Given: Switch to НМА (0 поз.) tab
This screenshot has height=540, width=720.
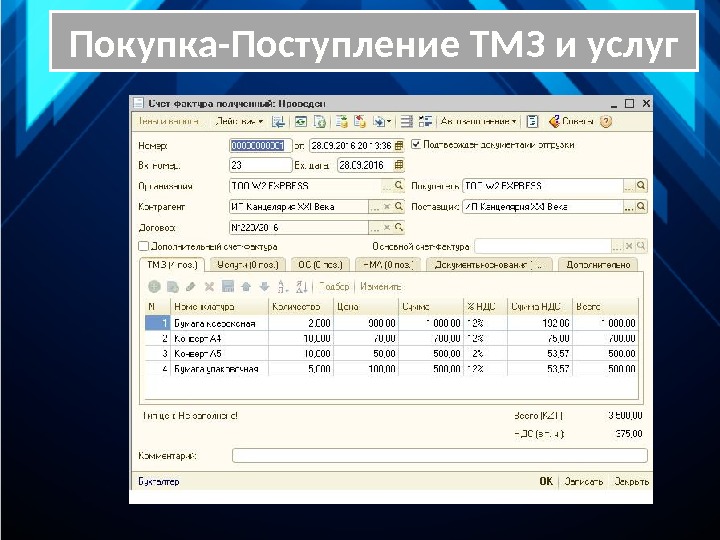Looking at the screenshot, I should pos(388,265).
